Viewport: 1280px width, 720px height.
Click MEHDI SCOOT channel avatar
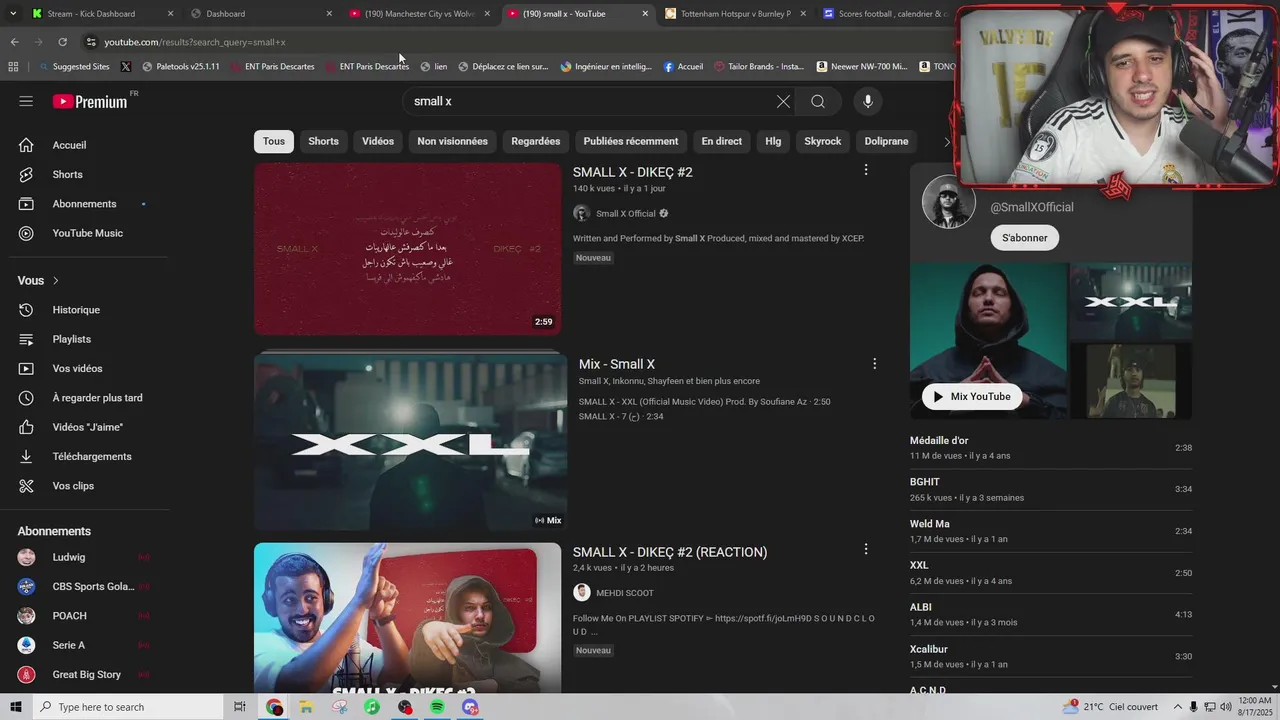581,592
